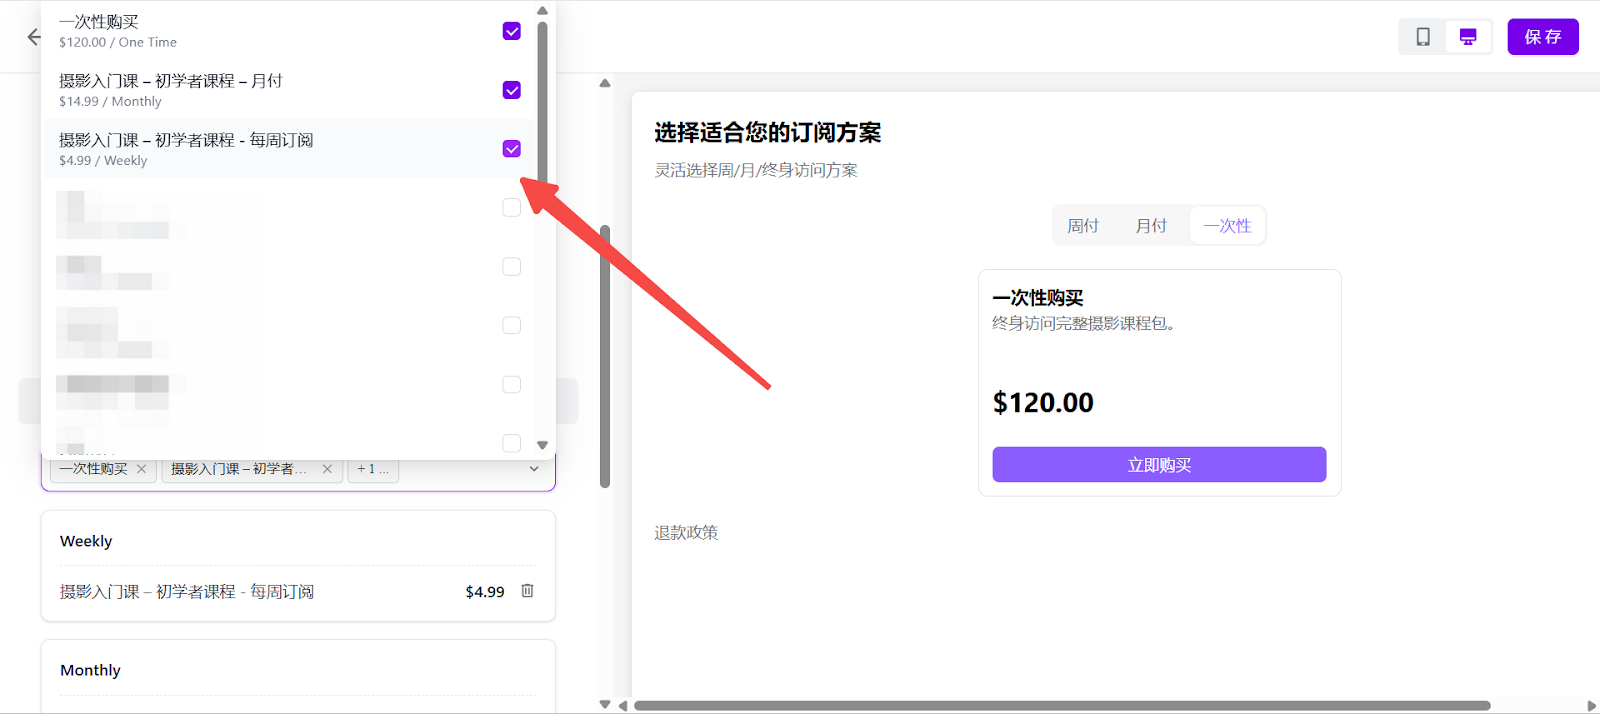
Task: Switch to desktop preview icon
Action: [x=1467, y=37]
